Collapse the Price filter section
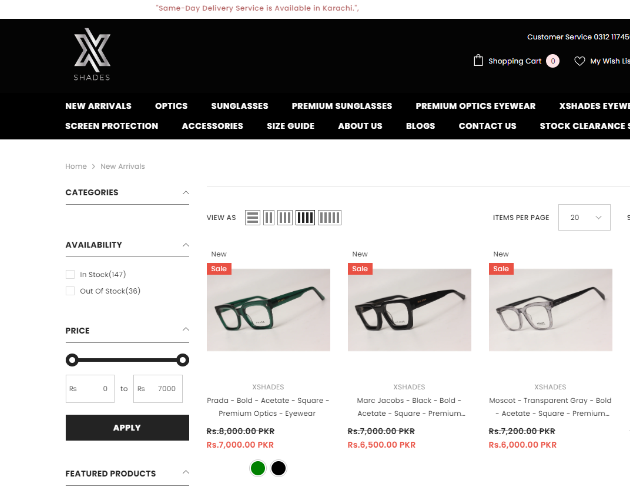The image size is (630, 500). click(x=186, y=329)
